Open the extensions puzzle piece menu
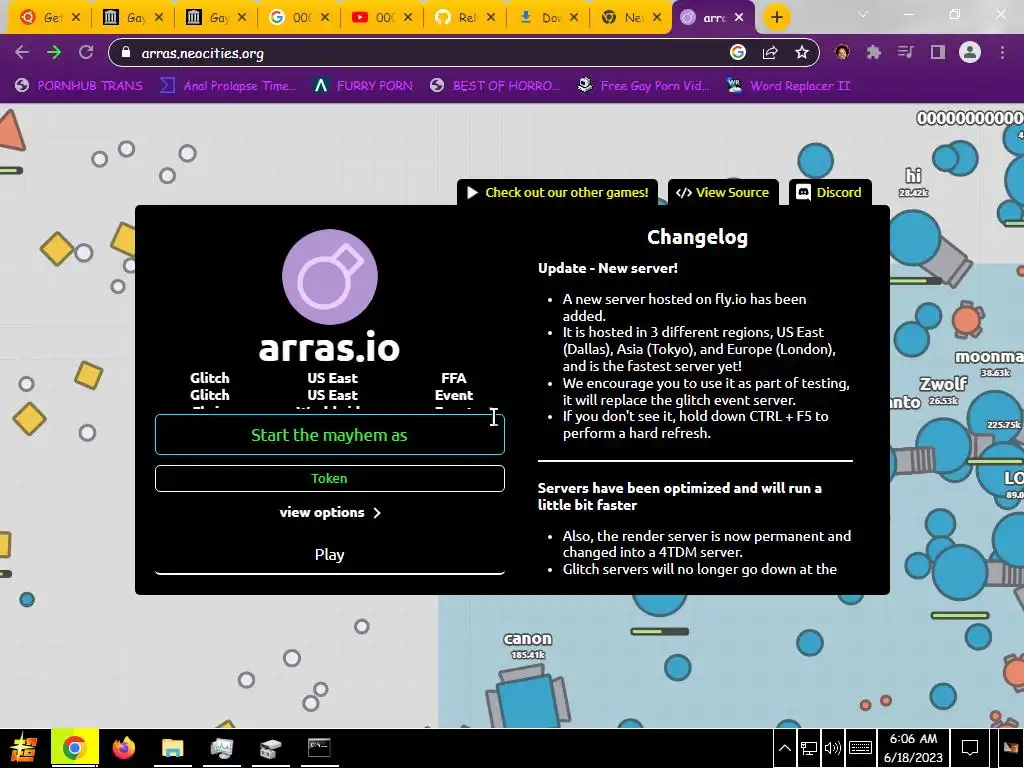 click(874, 52)
